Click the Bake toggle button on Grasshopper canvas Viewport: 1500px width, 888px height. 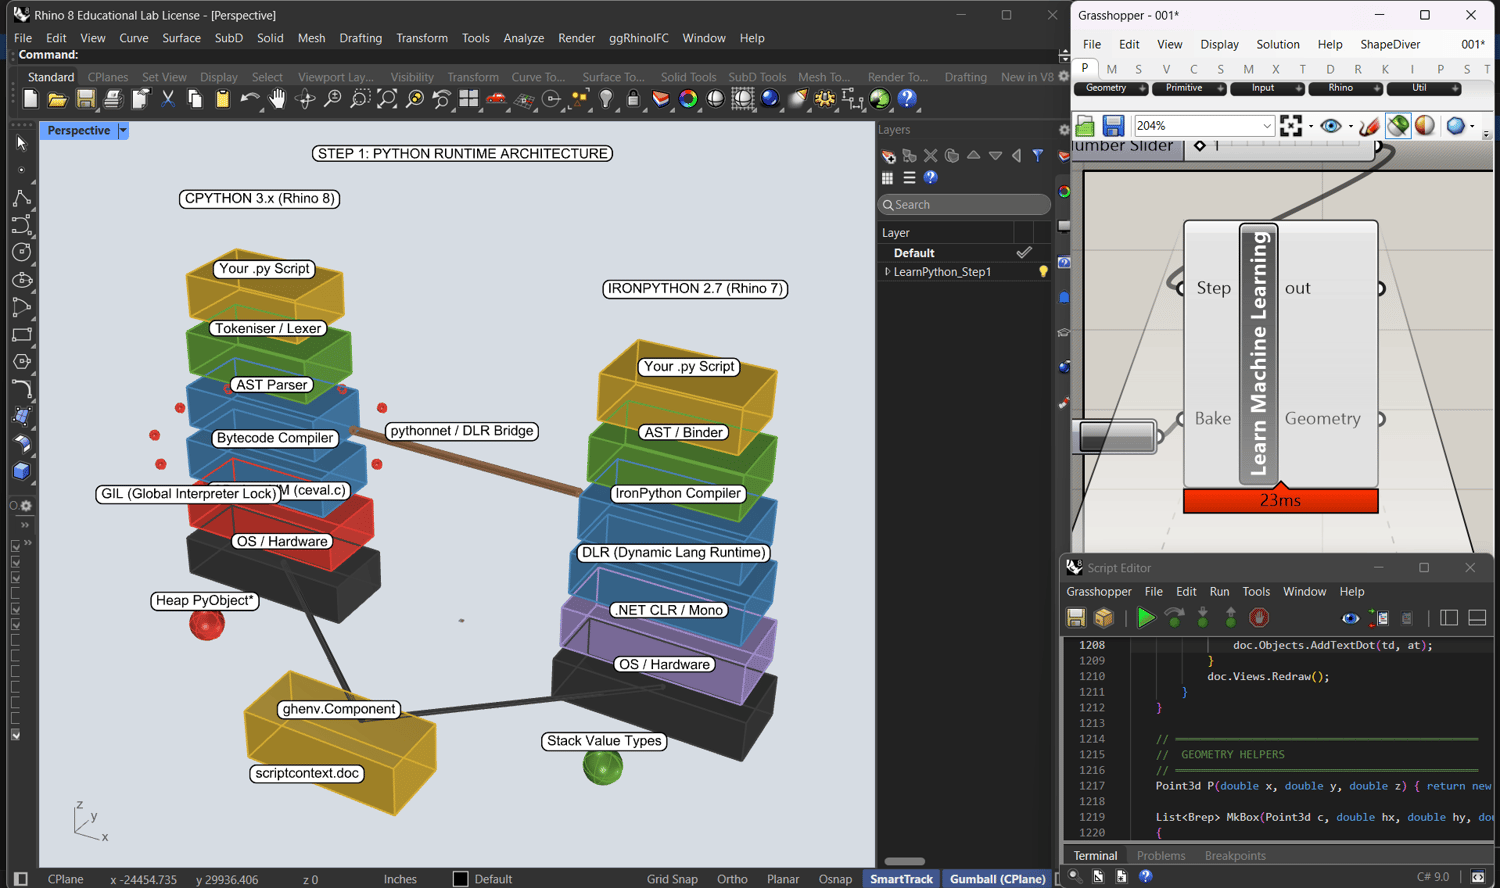(x=1117, y=437)
